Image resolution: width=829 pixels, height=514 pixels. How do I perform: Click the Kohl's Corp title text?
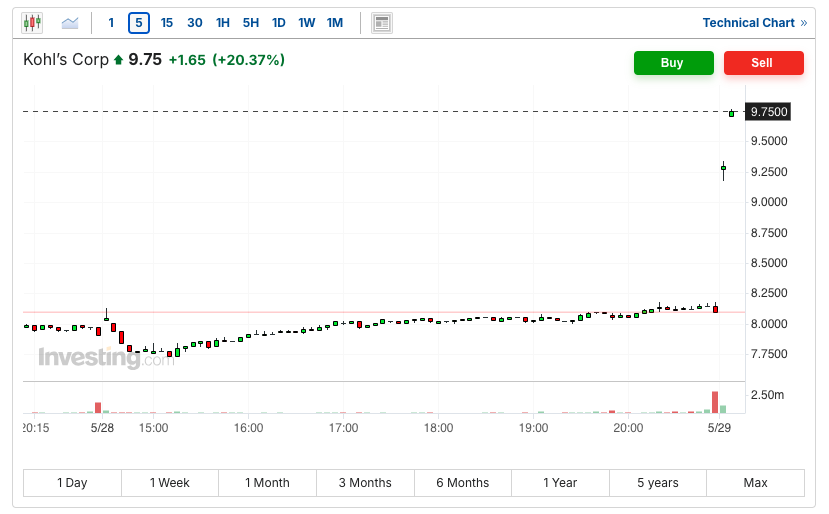66,60
